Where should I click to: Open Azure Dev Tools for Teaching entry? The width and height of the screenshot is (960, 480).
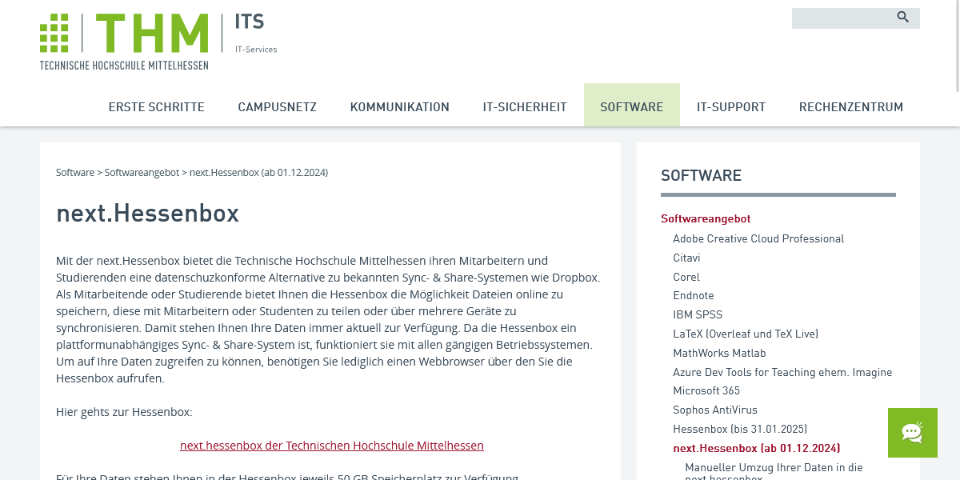pos(782,372)
